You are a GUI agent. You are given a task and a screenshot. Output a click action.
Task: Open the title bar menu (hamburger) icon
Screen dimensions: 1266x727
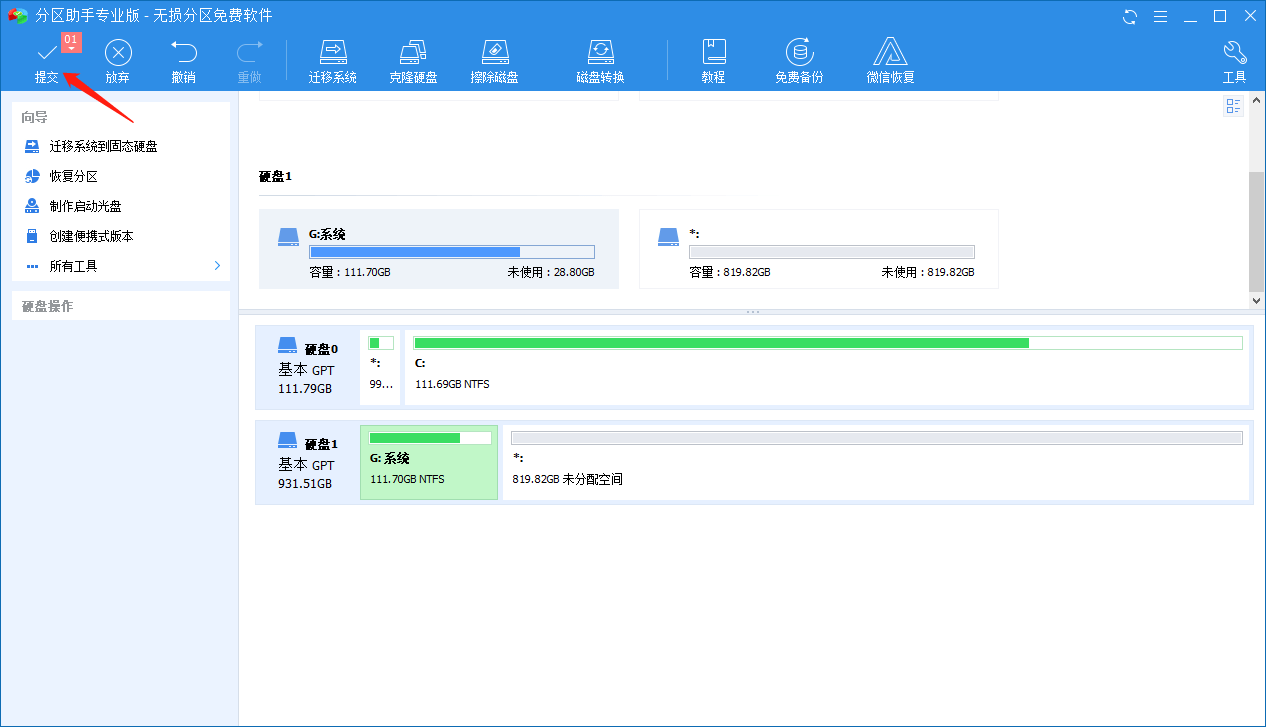point(1160,16)
